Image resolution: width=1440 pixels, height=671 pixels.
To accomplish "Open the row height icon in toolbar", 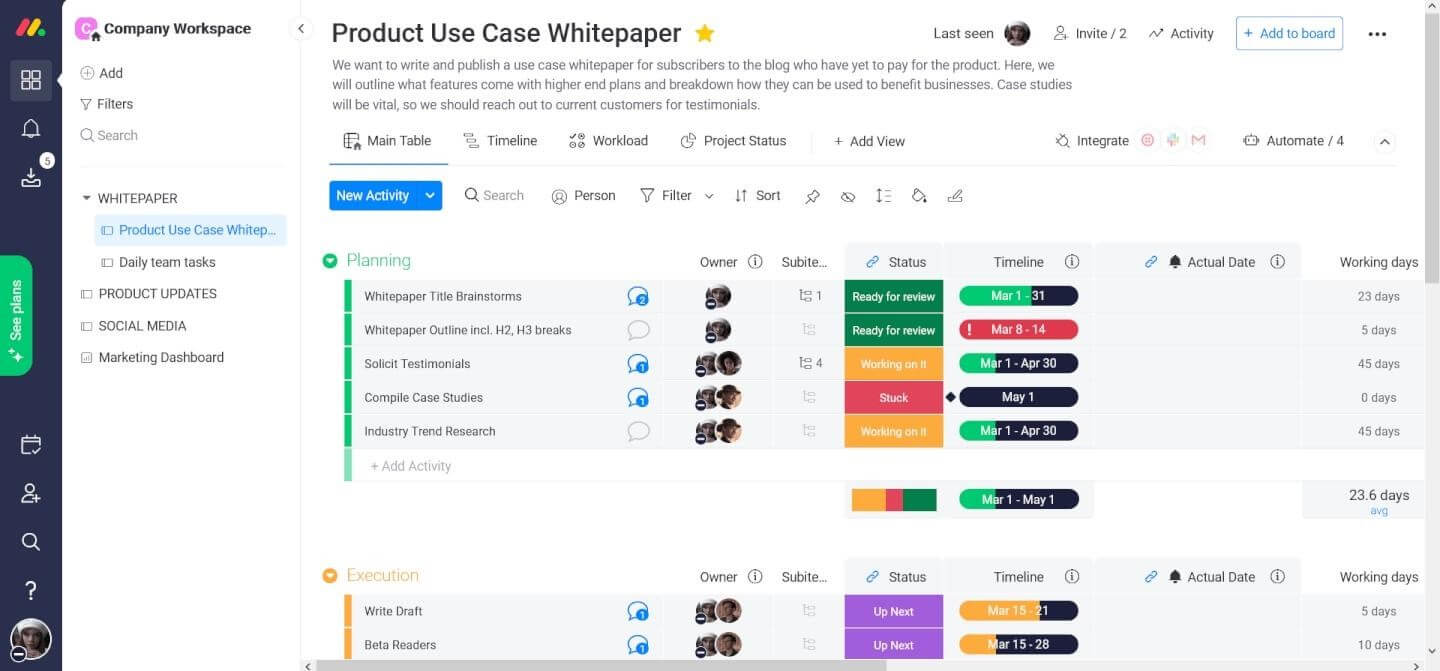I will pyautogui.click(x=883, y=196).
